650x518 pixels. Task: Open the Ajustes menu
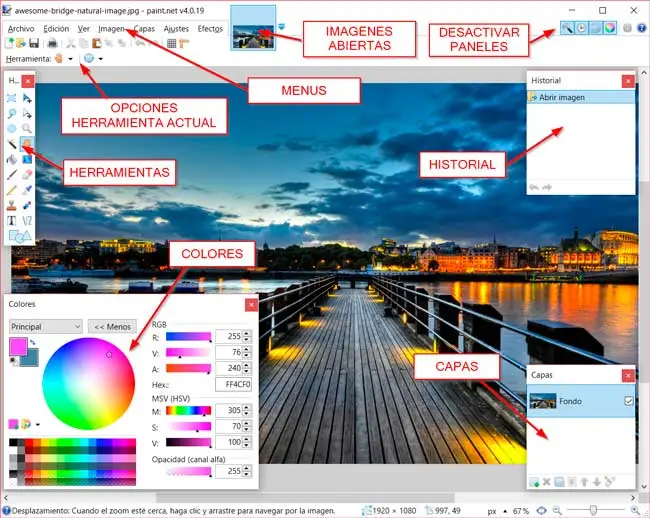(x=176, y=29)
